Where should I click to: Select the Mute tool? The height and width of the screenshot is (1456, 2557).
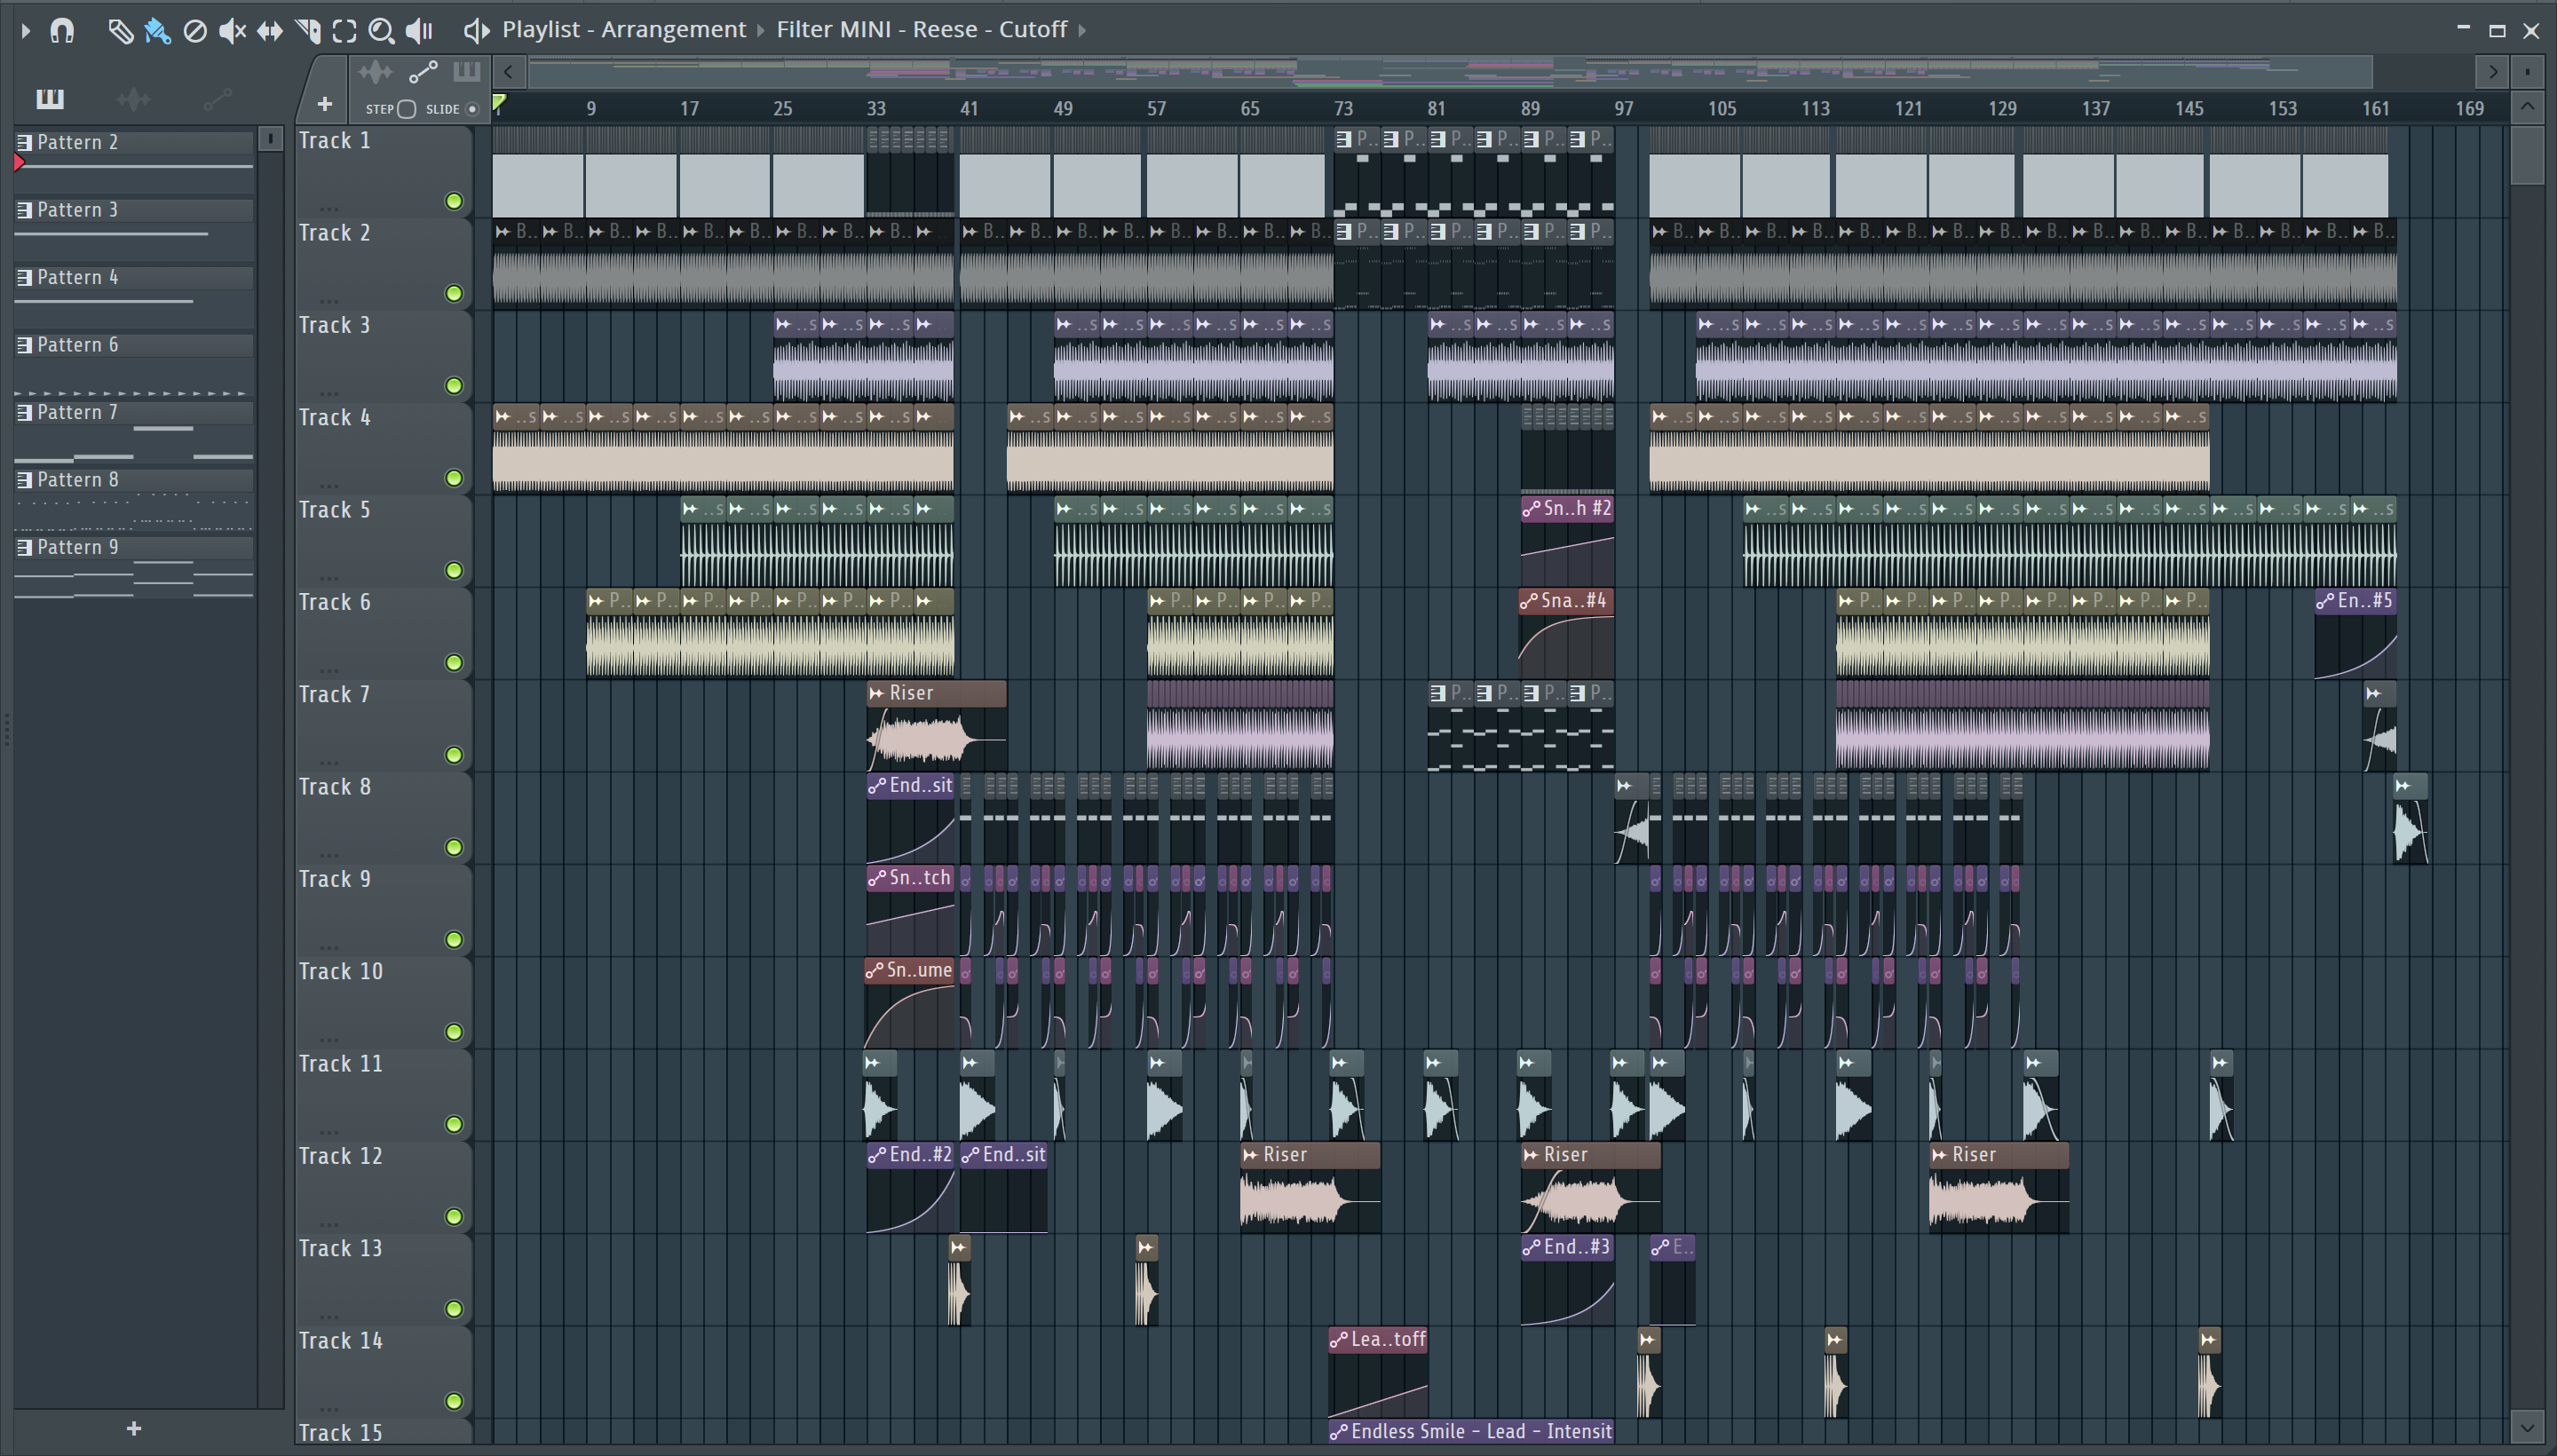[x=232, y=31]
